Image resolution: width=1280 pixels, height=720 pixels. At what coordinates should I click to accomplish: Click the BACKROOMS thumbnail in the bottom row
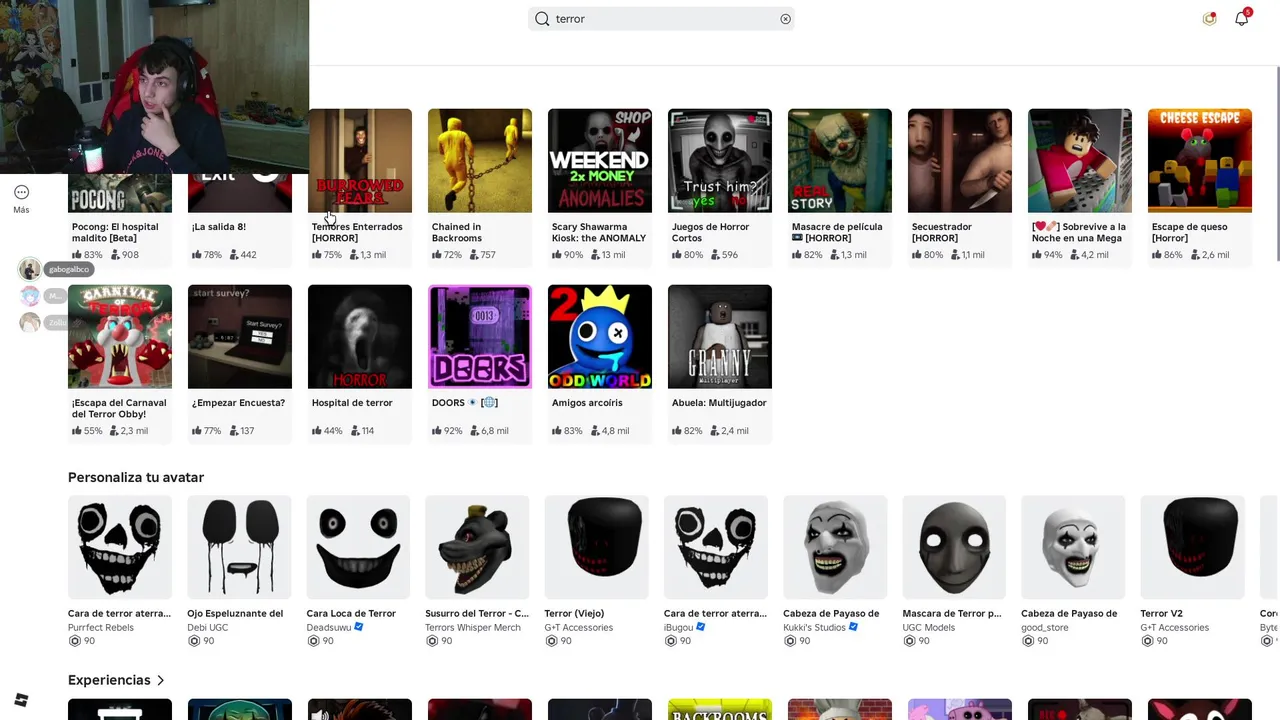click(x=720, y=709)
